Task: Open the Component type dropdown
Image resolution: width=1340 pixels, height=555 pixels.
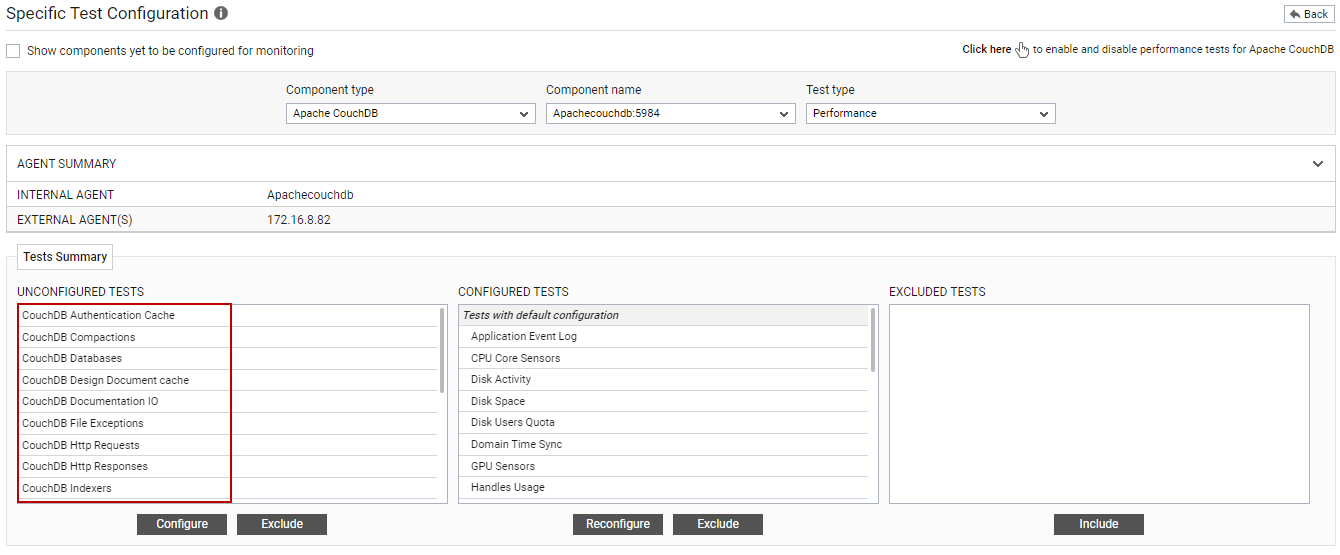Action: (411, 114)
